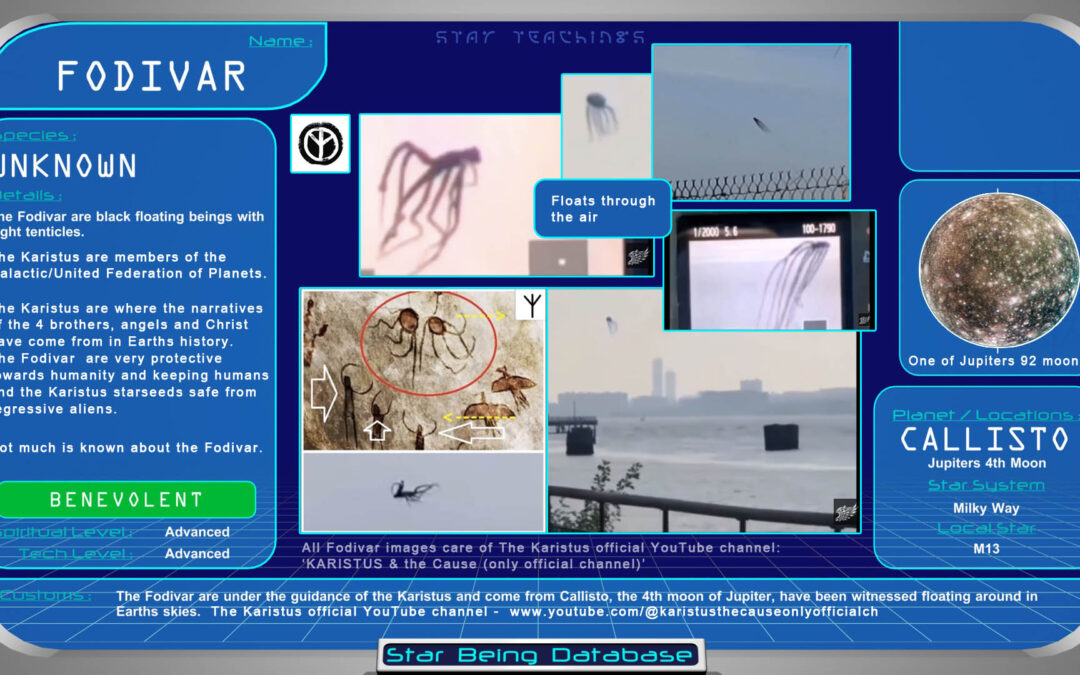
Task: Select the Star Being Database banner
Action: tap(540, 655)
